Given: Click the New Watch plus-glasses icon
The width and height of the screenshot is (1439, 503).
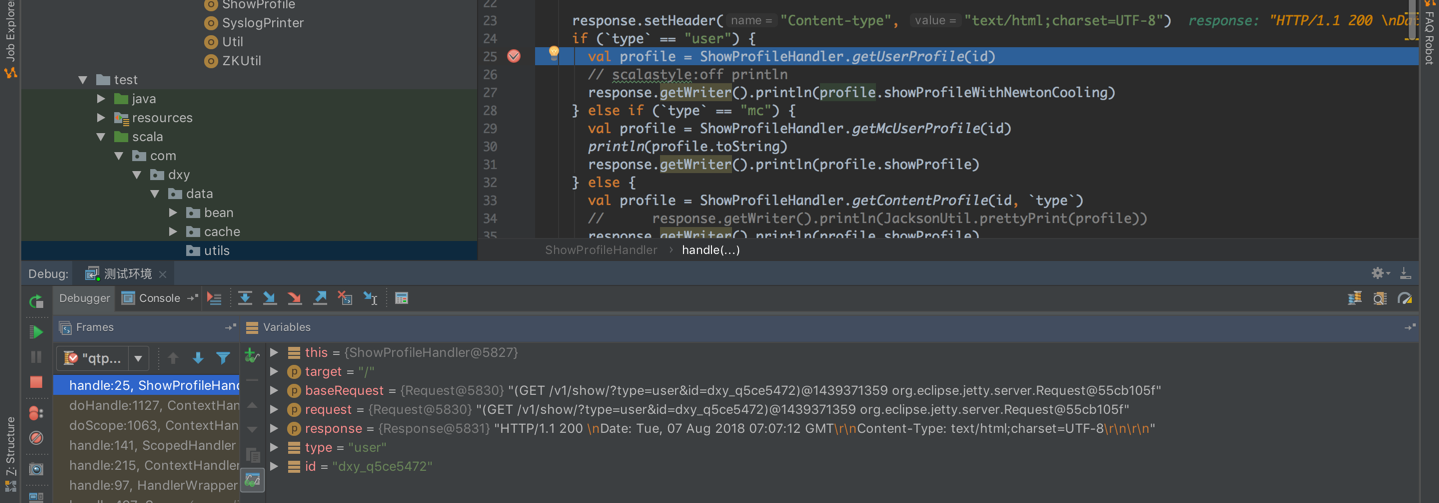Looking at the screenshot, I should pyautogui.click(x=252, y=354).
